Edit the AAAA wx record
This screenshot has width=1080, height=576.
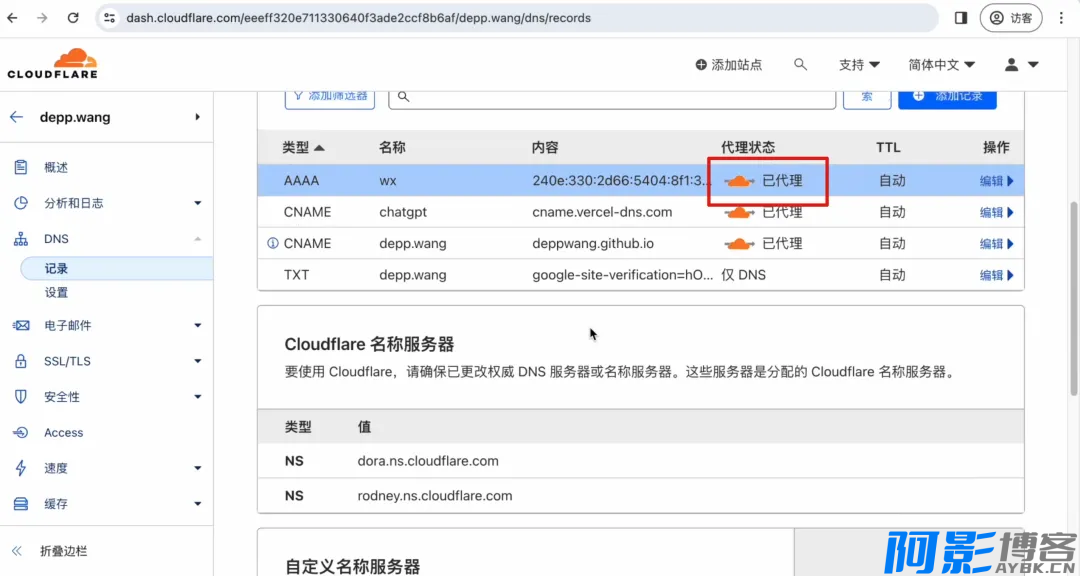click(997, 181)
